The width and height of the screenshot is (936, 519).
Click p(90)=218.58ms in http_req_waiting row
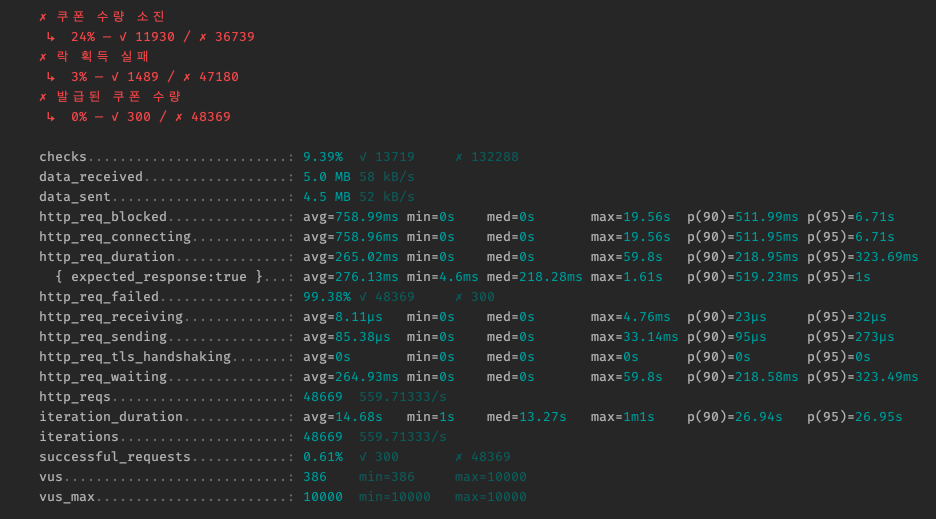(743, 377)
